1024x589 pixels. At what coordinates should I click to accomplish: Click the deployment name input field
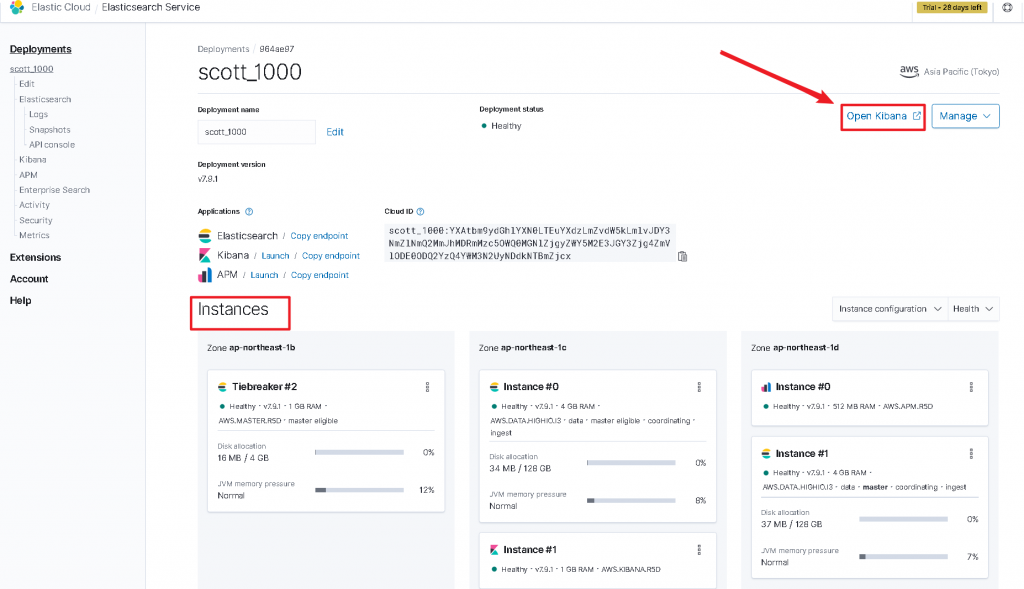point(257,132)
